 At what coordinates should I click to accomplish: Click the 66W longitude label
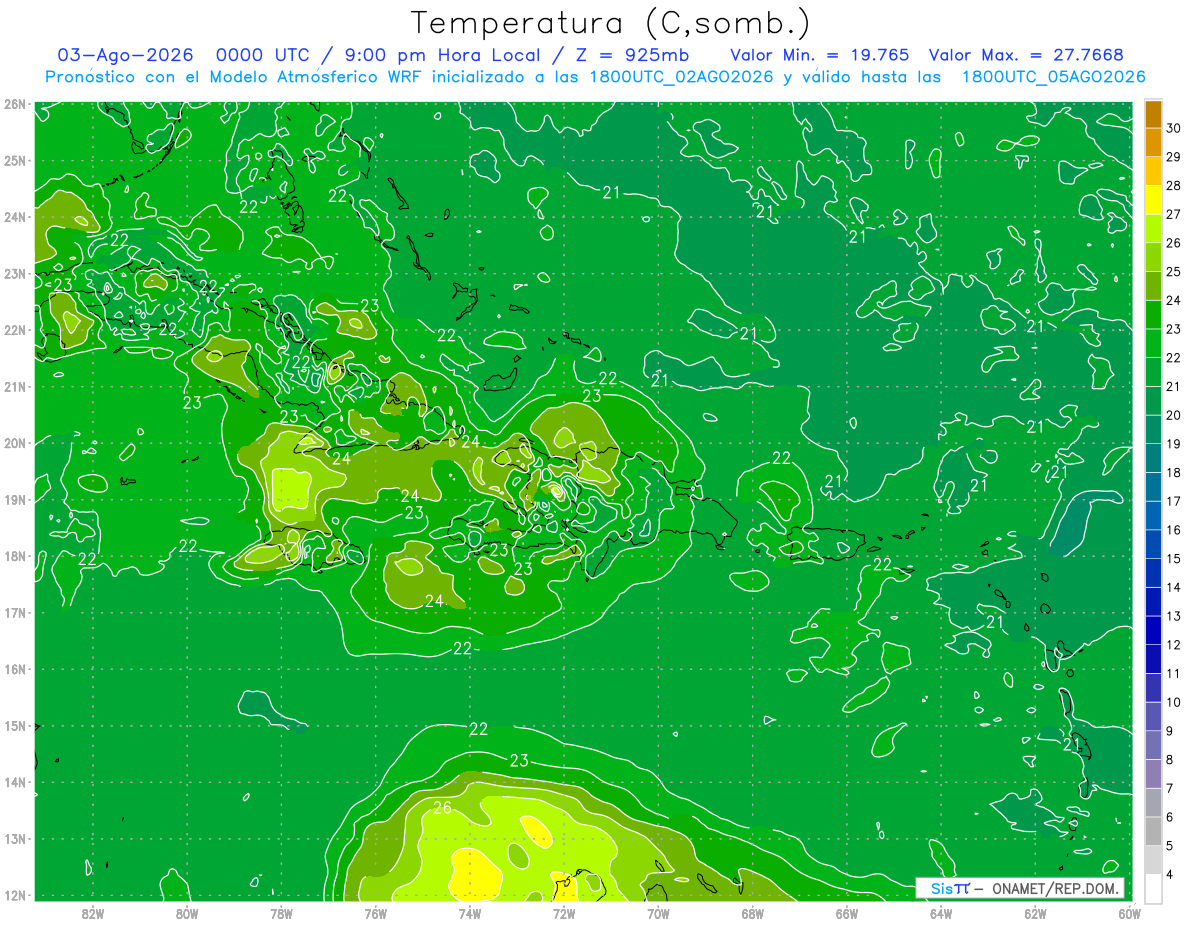tap(847, 913)
